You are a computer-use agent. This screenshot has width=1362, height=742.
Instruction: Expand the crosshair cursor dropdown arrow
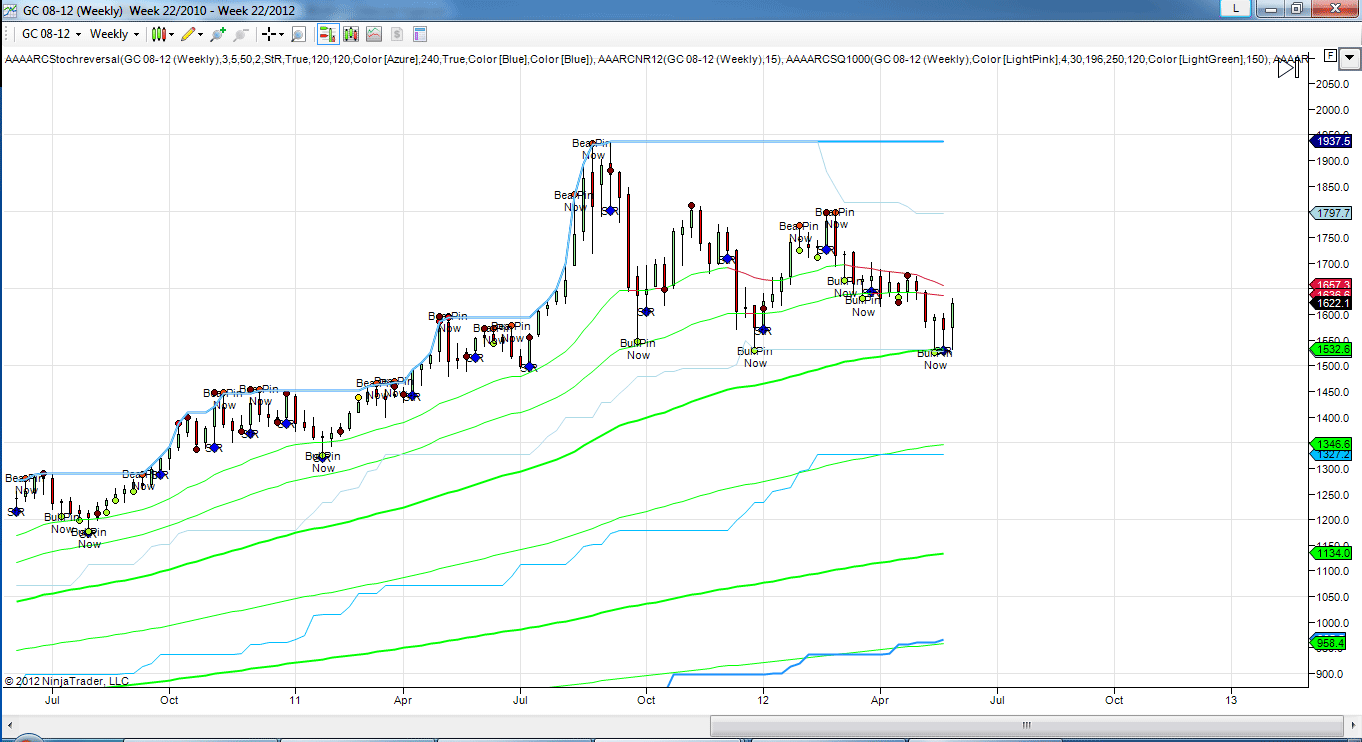click(x=282, y=34)
